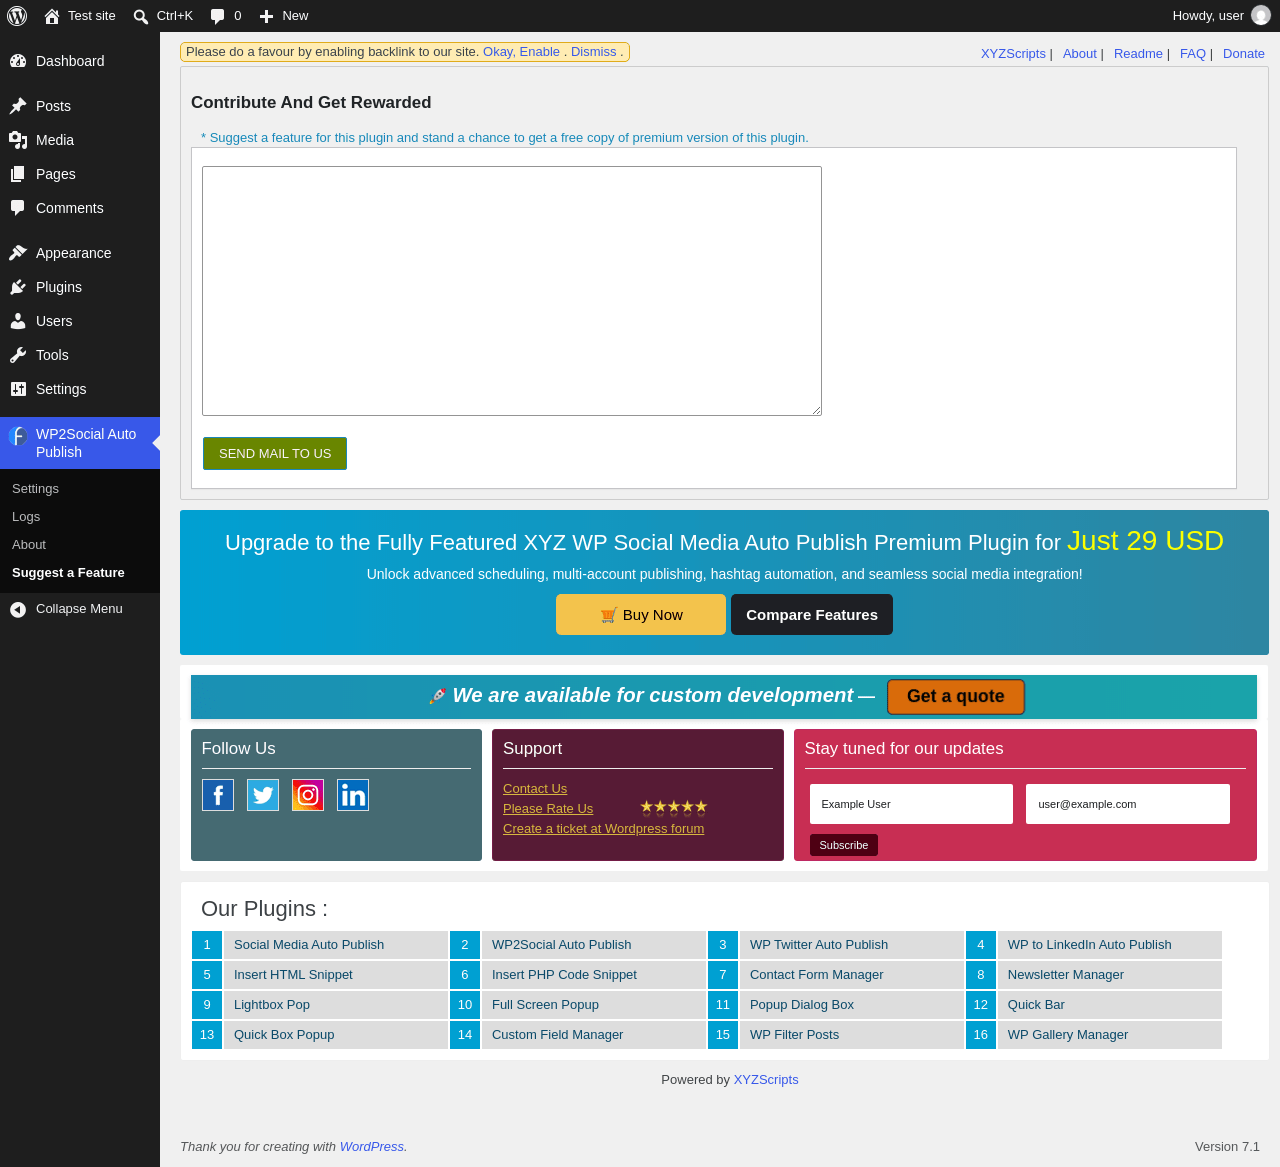Viewport: 1280px width, 1167px height.
Task: Open the About submenu item in sidebar
Action: pos(29,545)
